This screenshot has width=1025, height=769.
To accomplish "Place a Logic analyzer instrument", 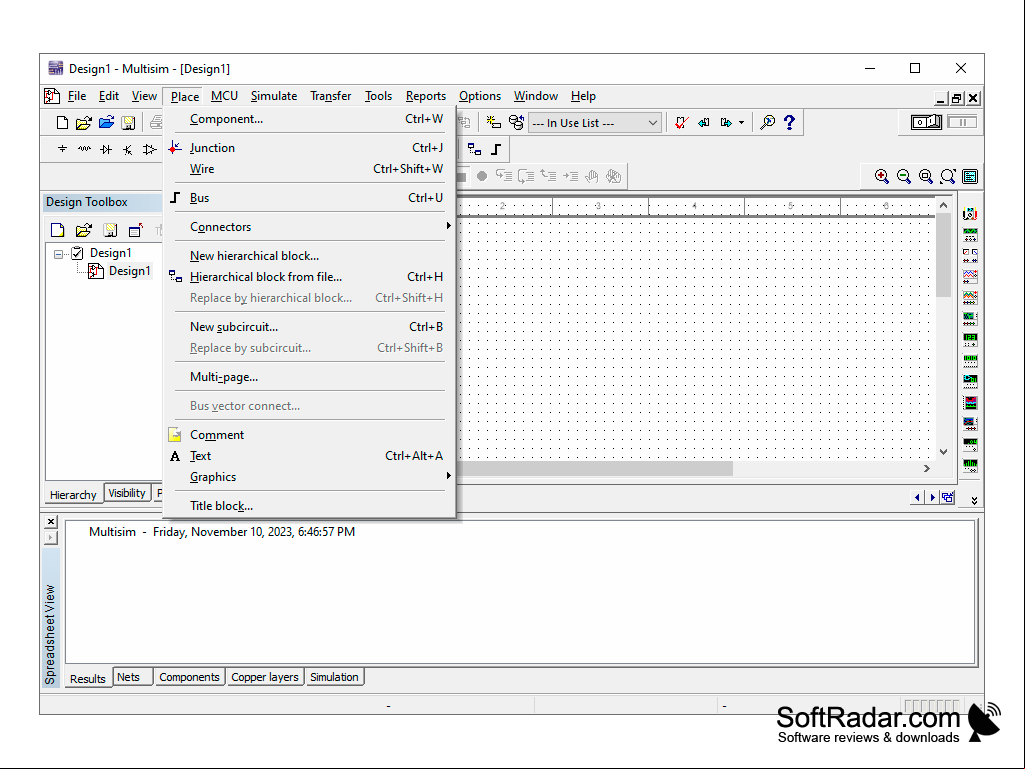I will [970, 402].
